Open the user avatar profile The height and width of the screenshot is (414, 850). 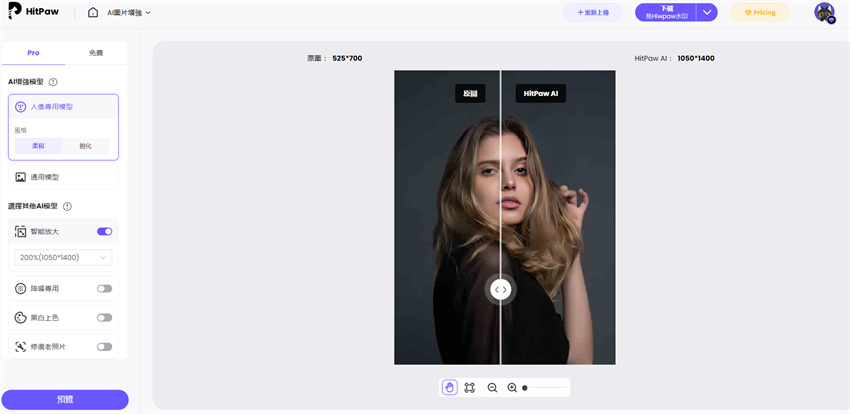click(824, 12)
